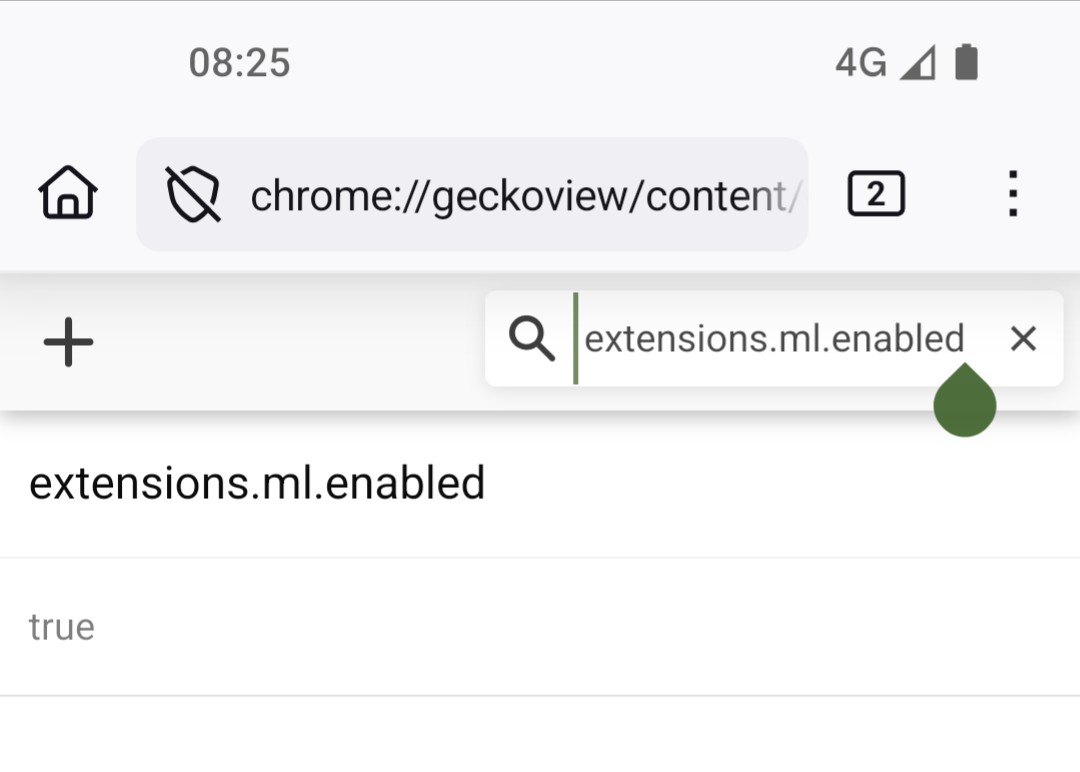Open the tracking protection shield icon

[x=193, y=194]
